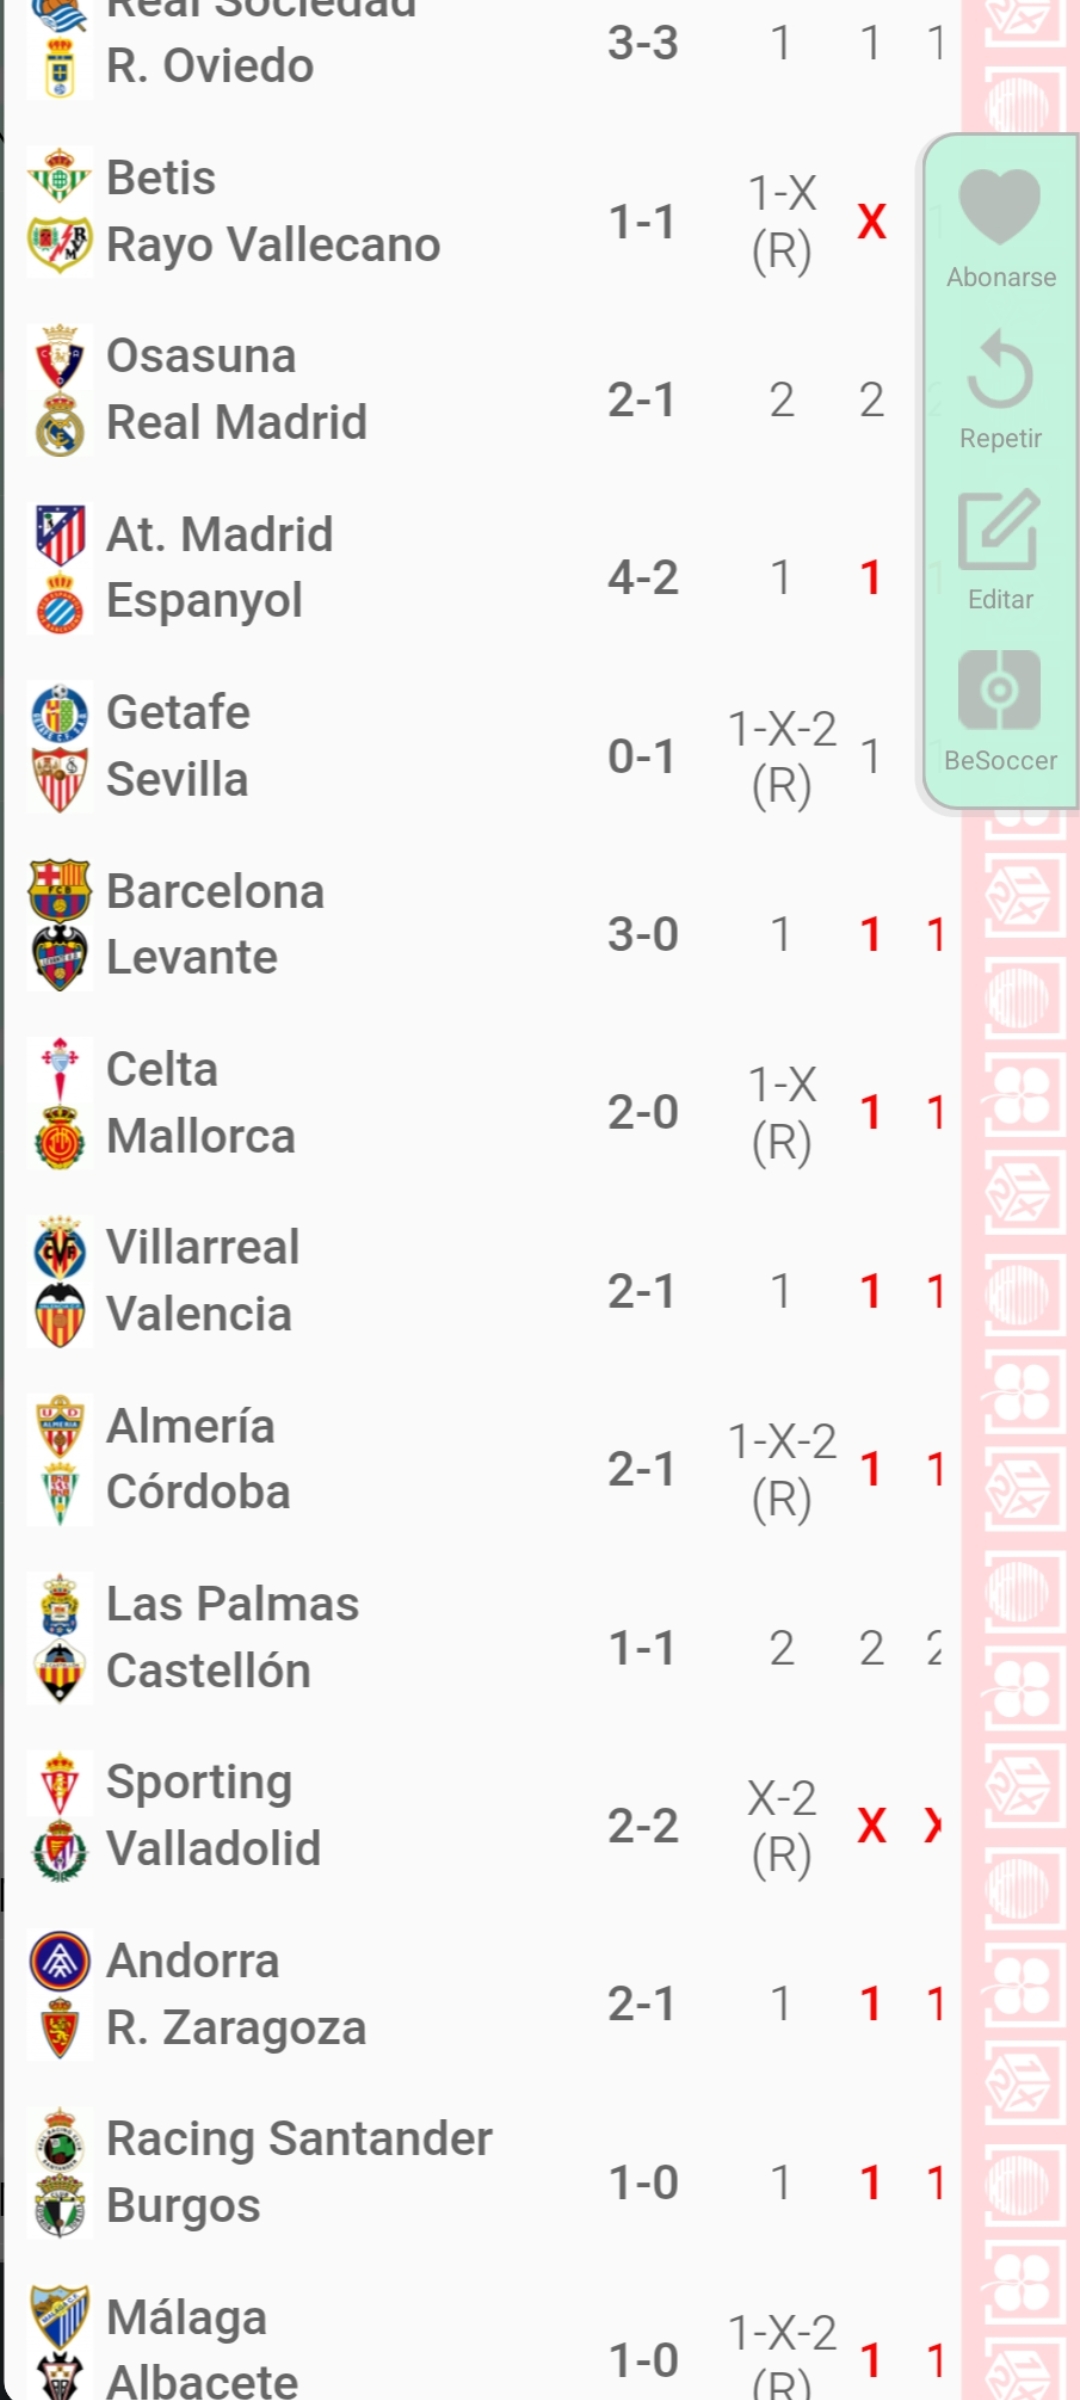Screen dimensions: 1080x2400
Task: Tap the Racing Santander team name
Action: click(x=299, y=2139)
